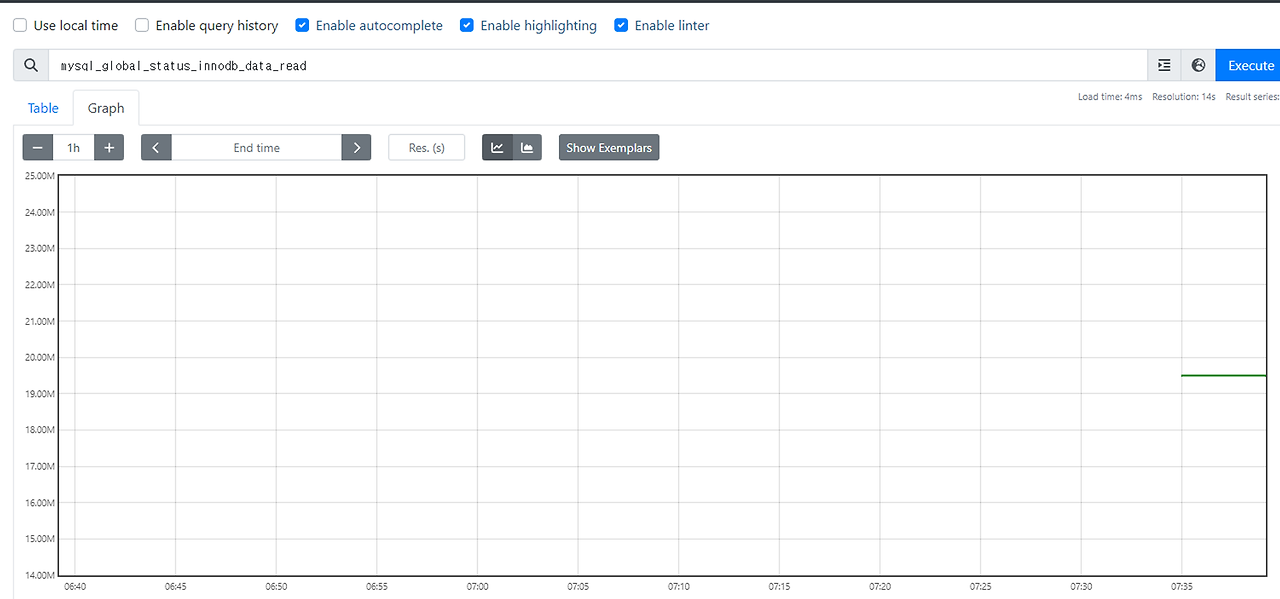Viewport: 1280px width, 599px height.
Task: Click the 25.00M y-axis label
Action: pyautogui.click(x=40, y=176)
